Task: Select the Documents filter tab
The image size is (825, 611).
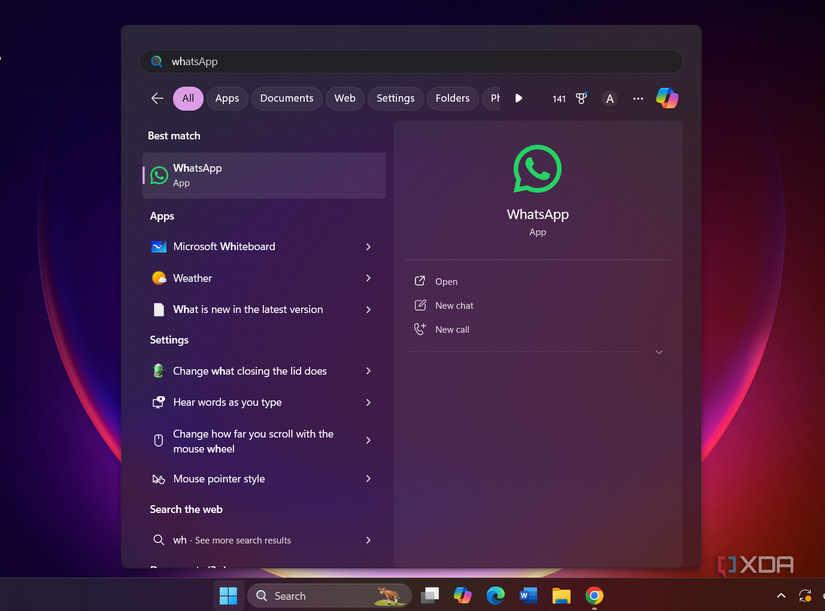Action: (x=287, y=98)
